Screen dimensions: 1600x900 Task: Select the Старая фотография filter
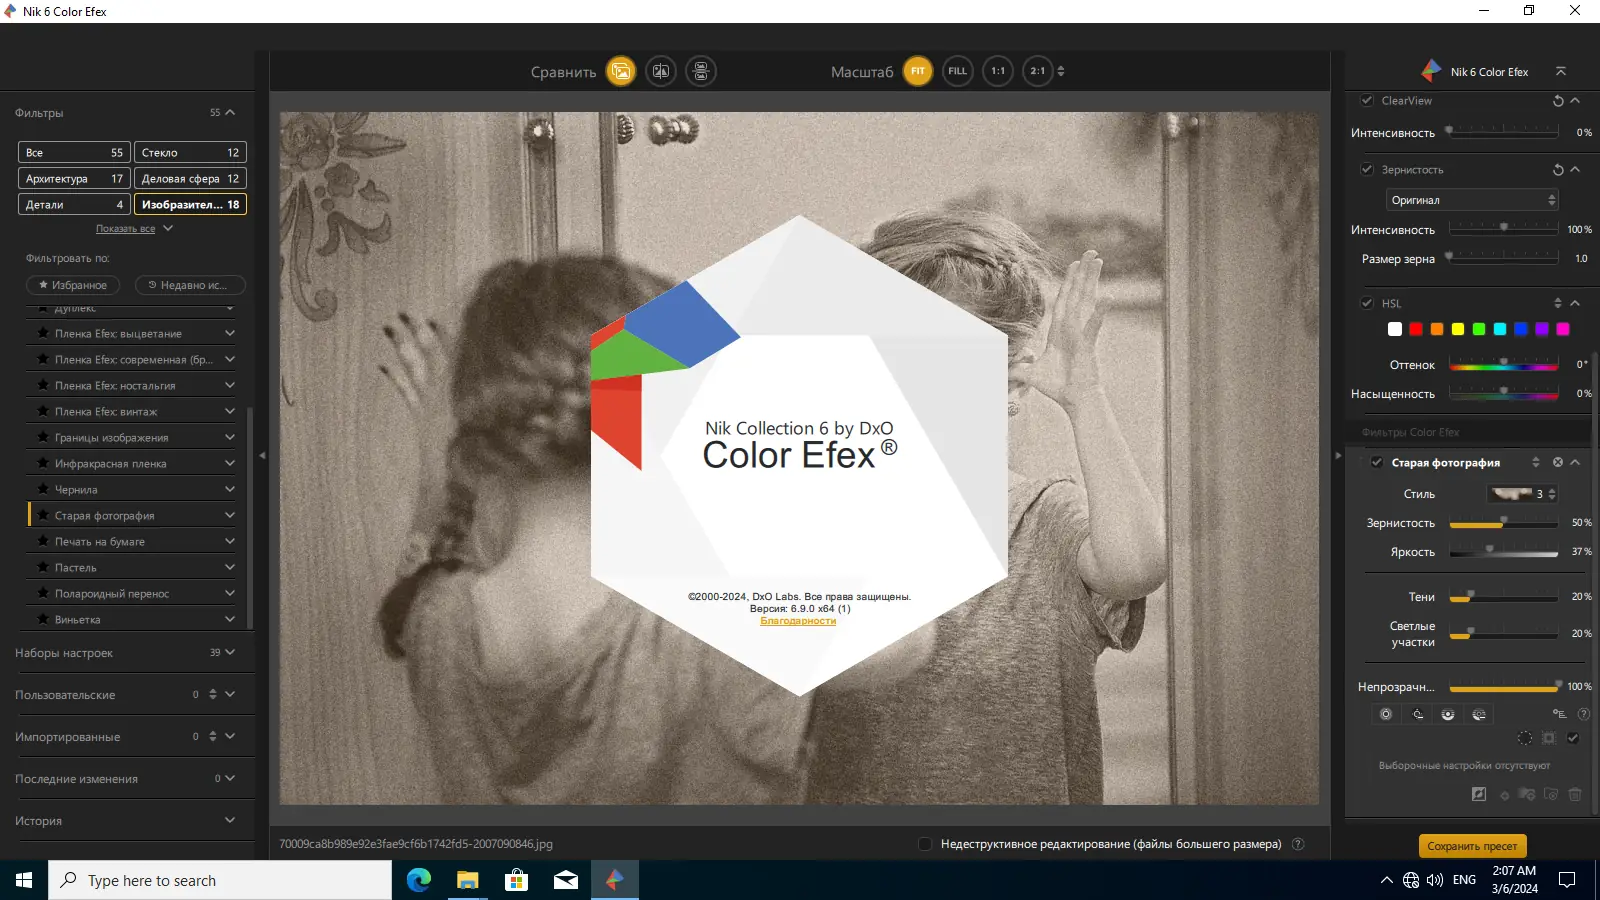(x=105, y=515)
